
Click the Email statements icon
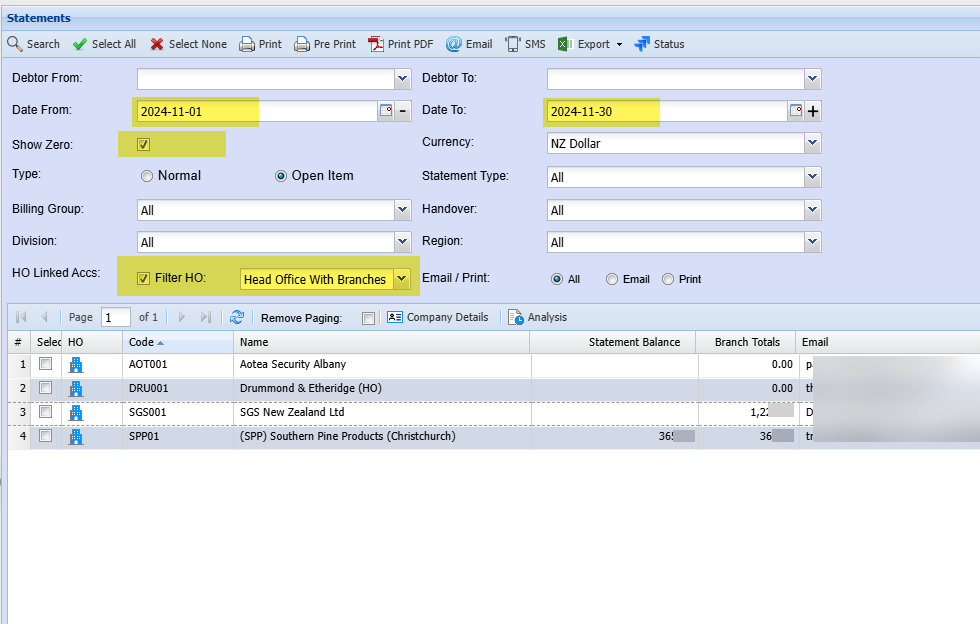tap(453, 44)
